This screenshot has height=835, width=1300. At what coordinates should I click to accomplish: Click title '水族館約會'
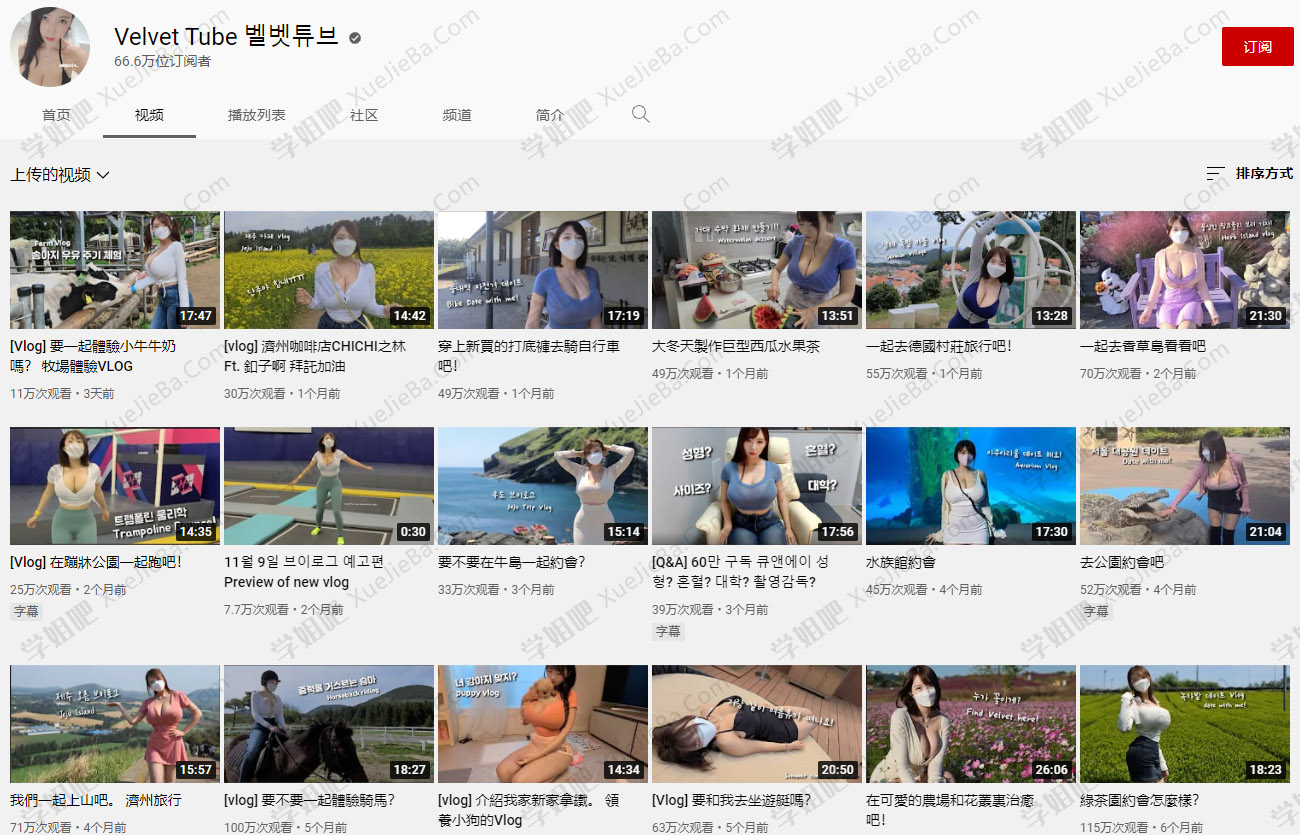pyautogui.click(x=901, y=562)
